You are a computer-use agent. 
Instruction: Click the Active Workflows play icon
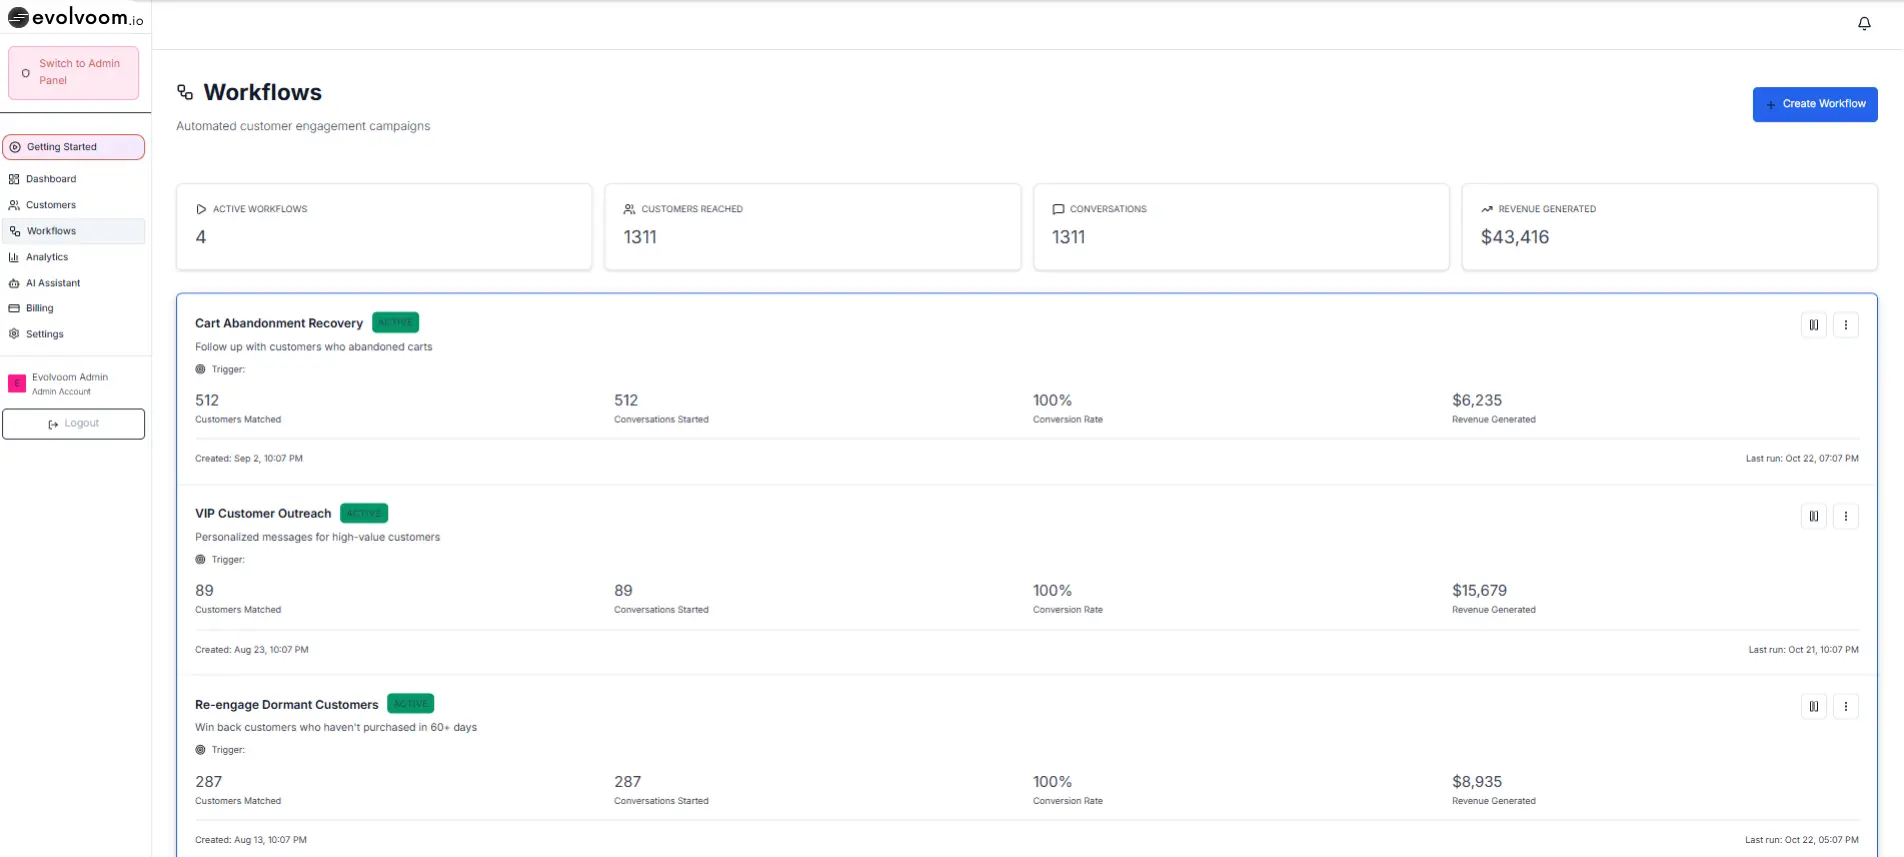(x=201, y=209)
